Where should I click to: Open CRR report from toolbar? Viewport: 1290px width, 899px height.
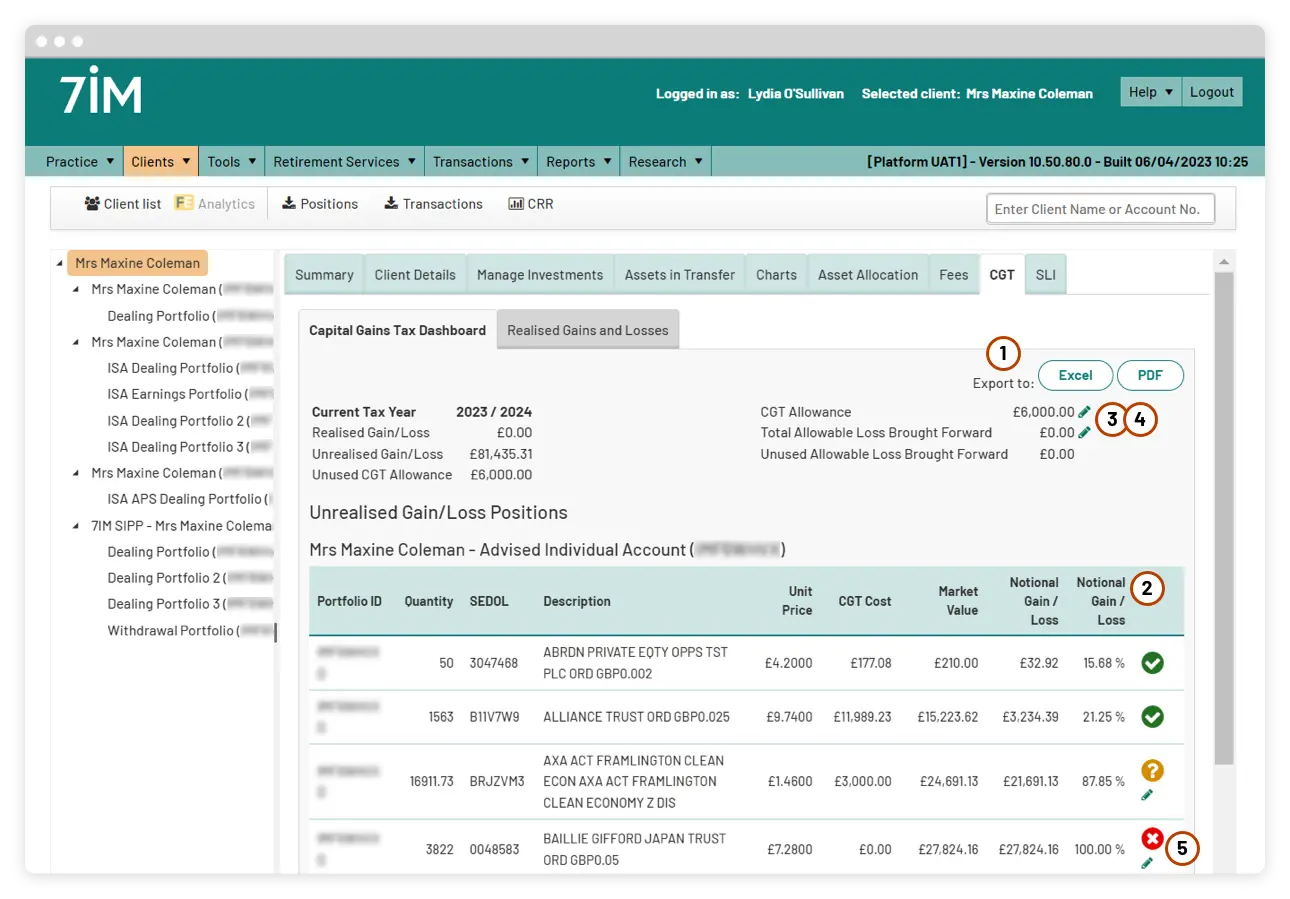tap(531, 204)
